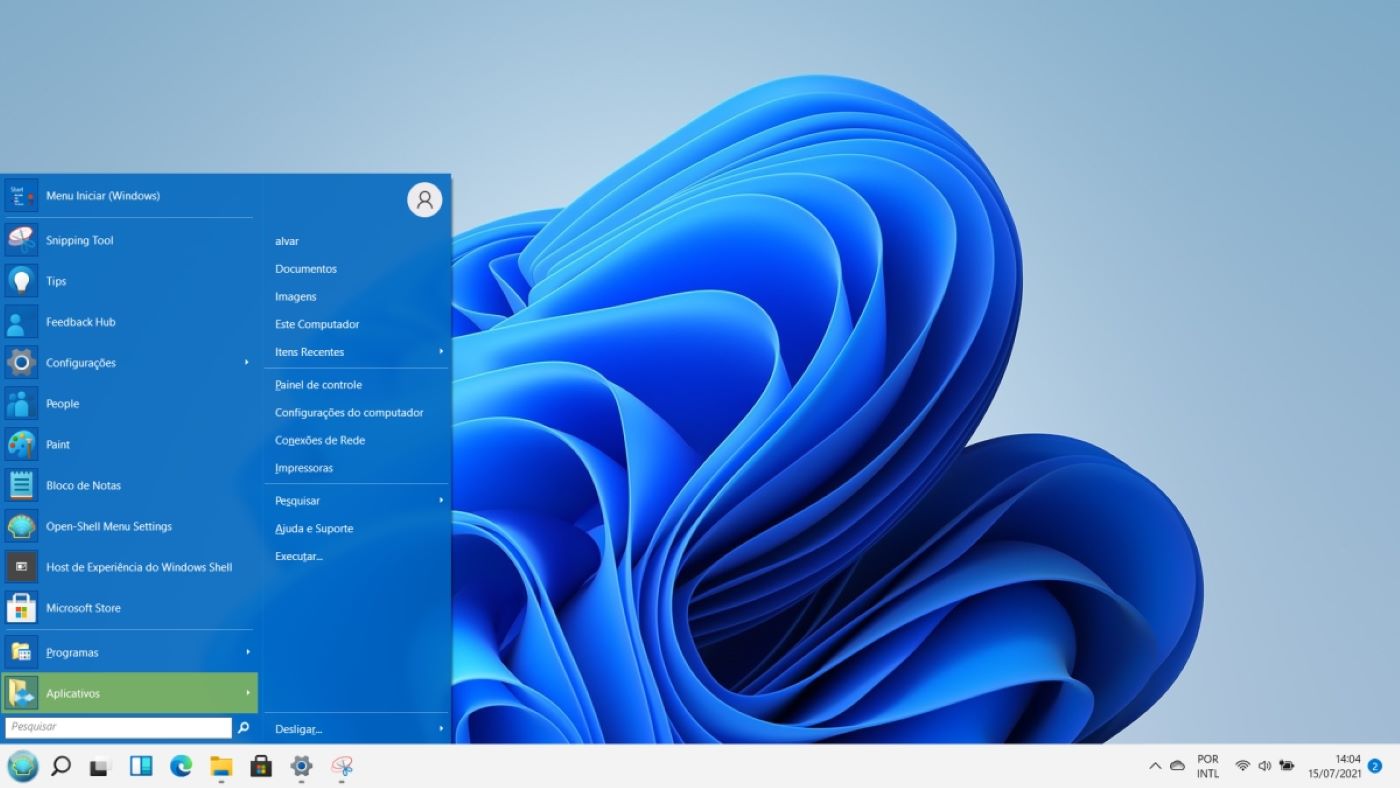Show hidden tray icons chevron
The width and height of the screenshot is (1400, 788).
[x=1155, y=766]
